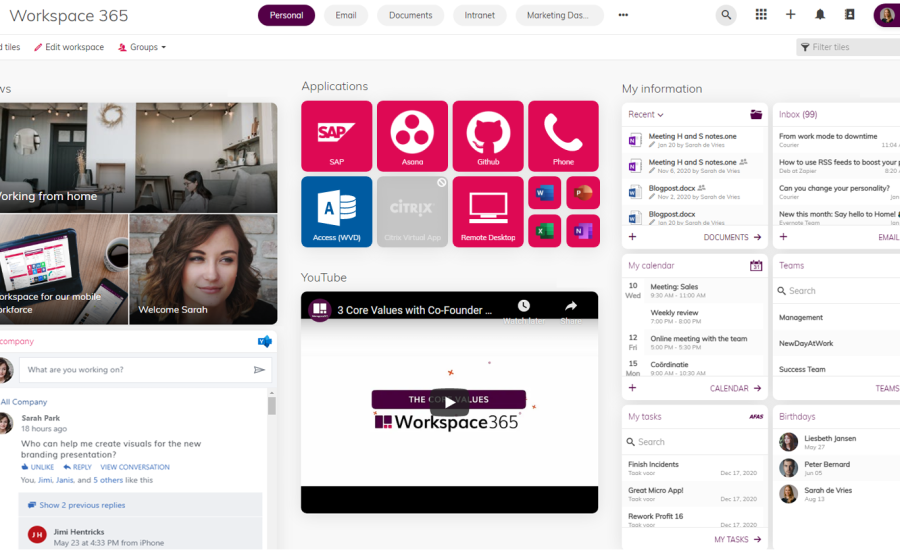
Task: Open calendar icon in My calendar tile
Action: coord(756,265)
